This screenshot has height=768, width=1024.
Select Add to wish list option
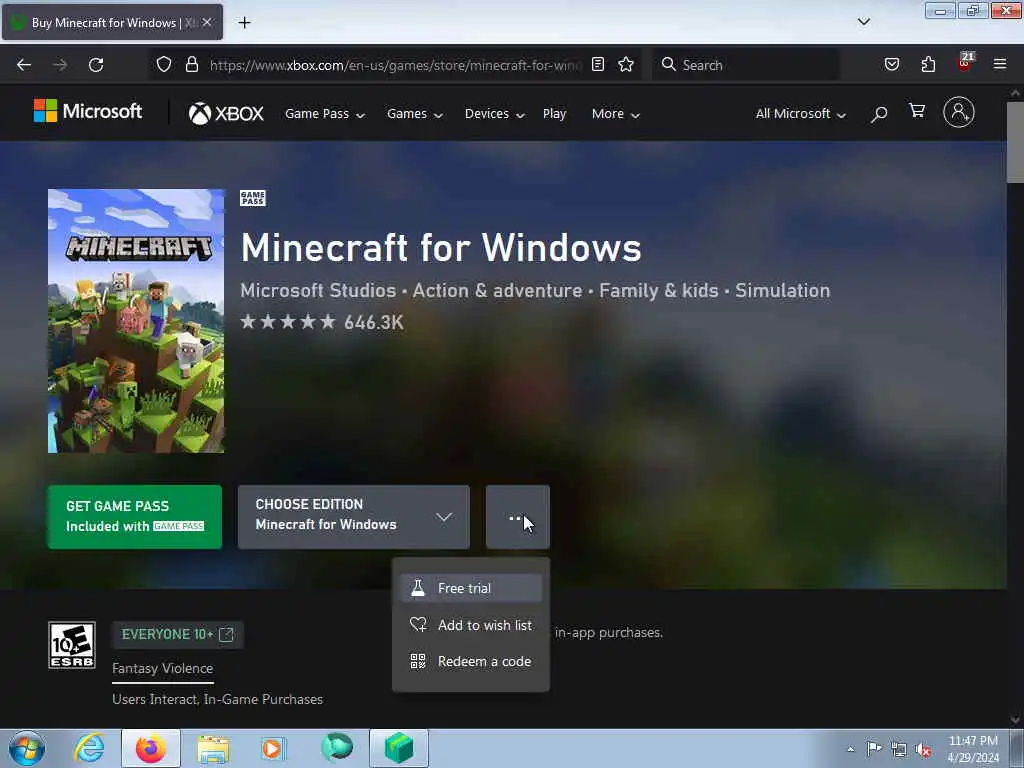470,625
